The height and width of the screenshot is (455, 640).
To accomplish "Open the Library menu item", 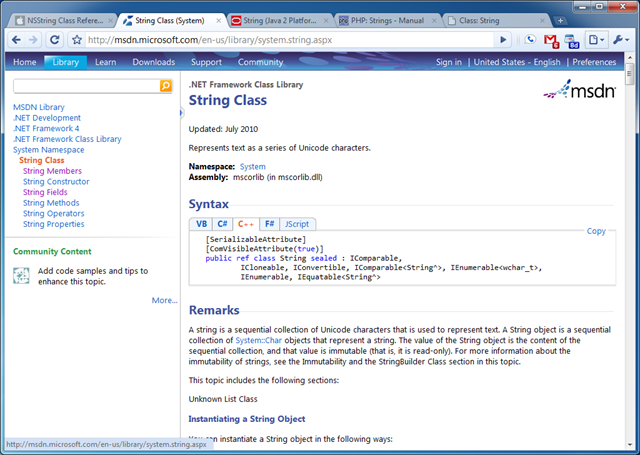I will 65,62.
